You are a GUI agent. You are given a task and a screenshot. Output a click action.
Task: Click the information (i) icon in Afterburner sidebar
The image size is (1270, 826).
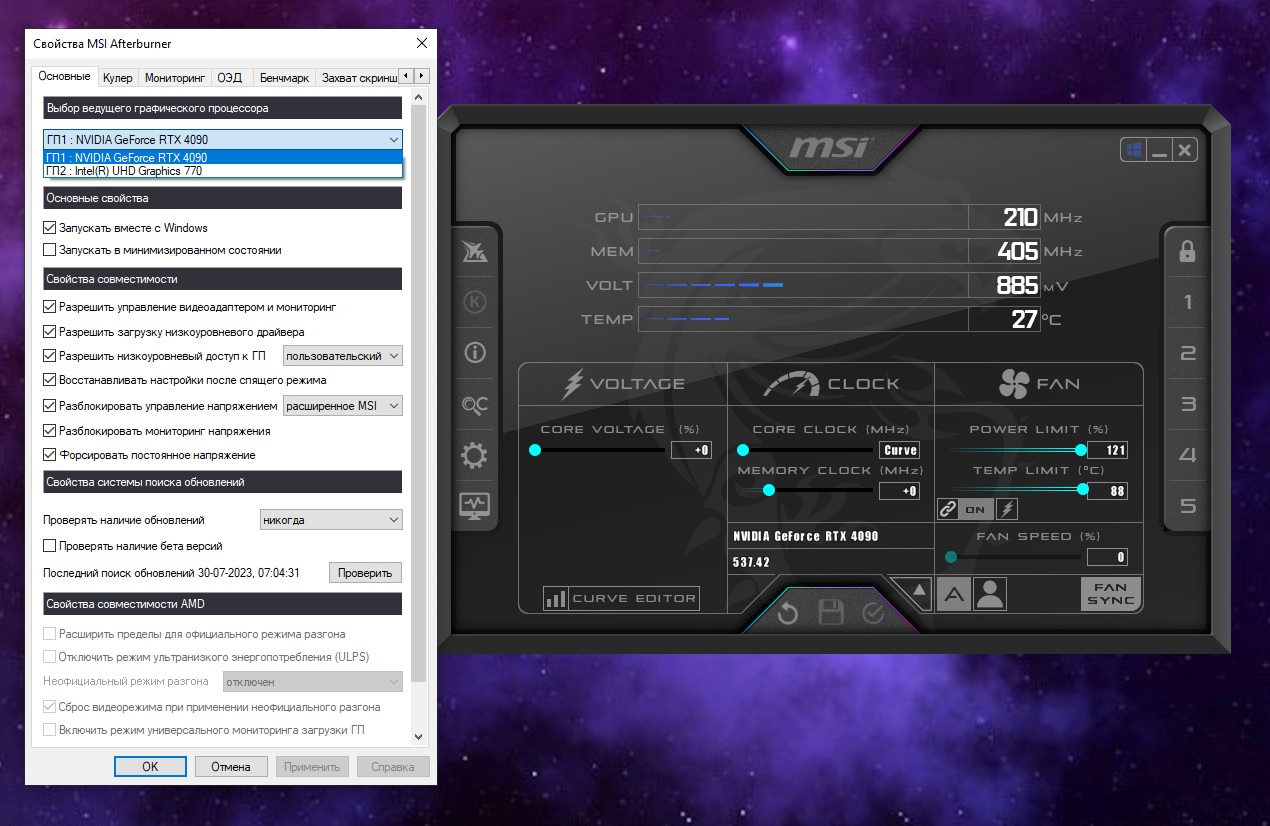tap(475, 352)
